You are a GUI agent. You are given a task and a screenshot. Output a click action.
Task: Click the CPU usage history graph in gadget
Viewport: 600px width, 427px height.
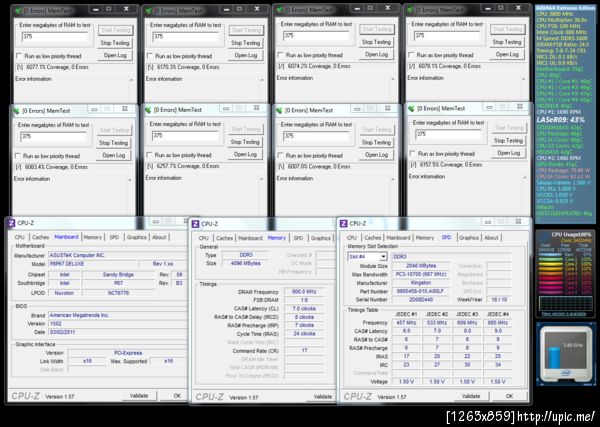tap(564, 303)
